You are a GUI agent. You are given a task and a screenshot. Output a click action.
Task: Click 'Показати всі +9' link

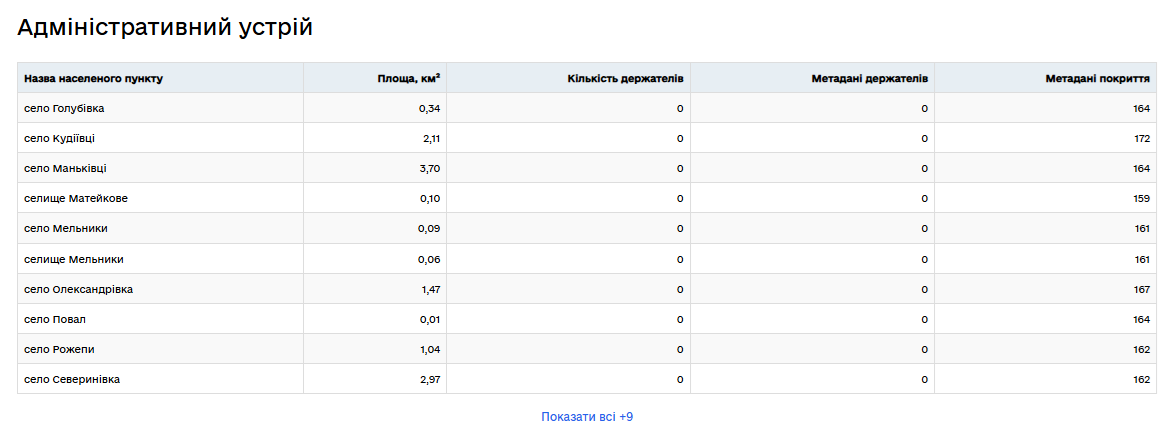pos(586,416)
